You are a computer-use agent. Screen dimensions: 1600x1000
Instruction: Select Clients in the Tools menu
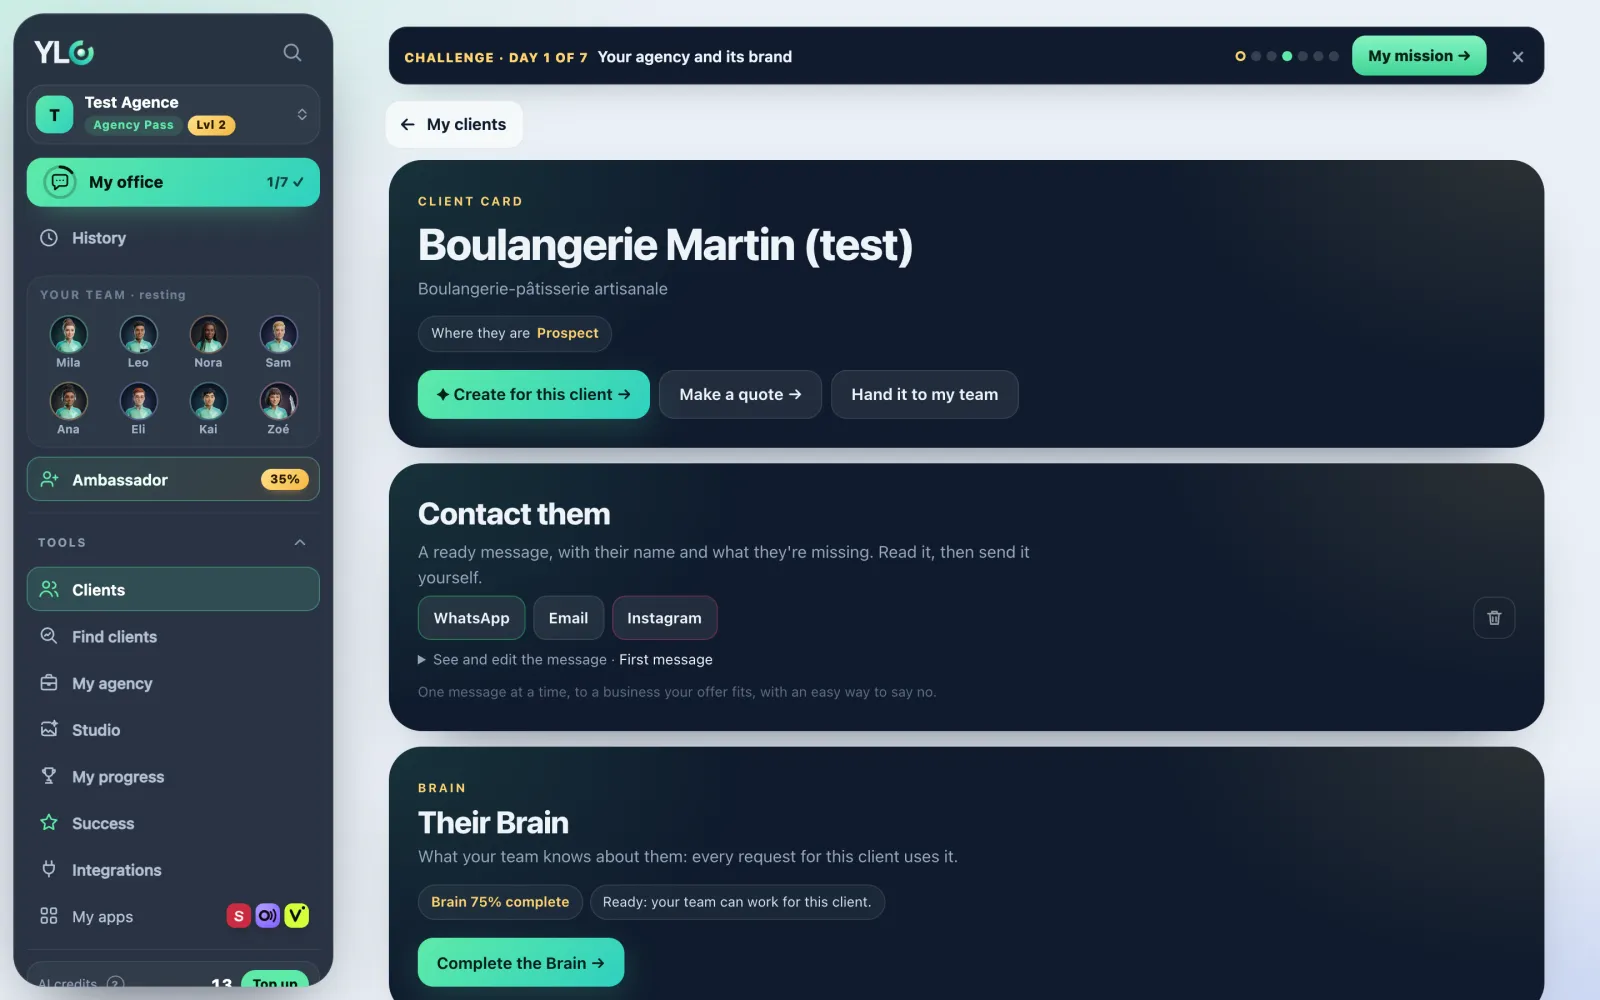click(x=173, y=590)
